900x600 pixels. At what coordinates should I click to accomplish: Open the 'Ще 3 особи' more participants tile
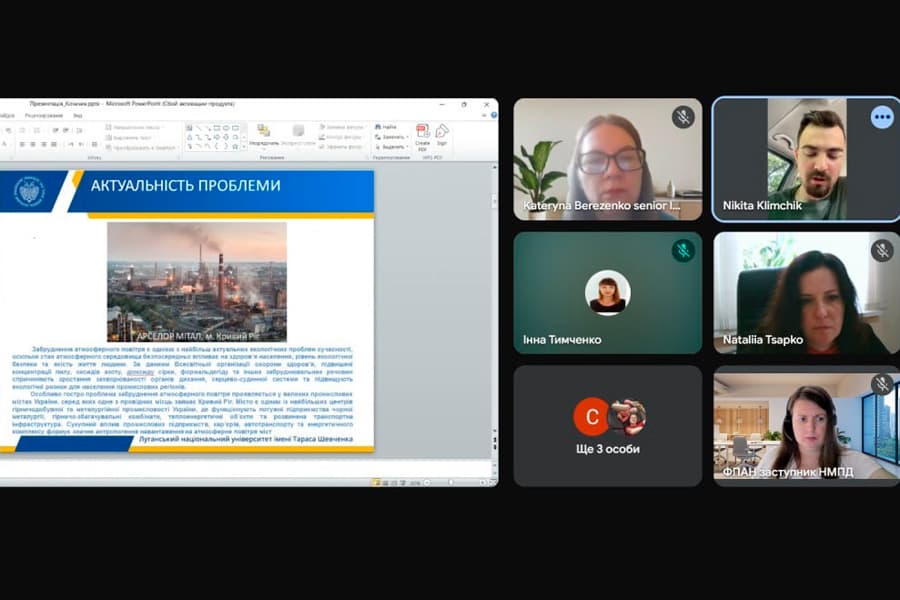(x=607, y=425)
